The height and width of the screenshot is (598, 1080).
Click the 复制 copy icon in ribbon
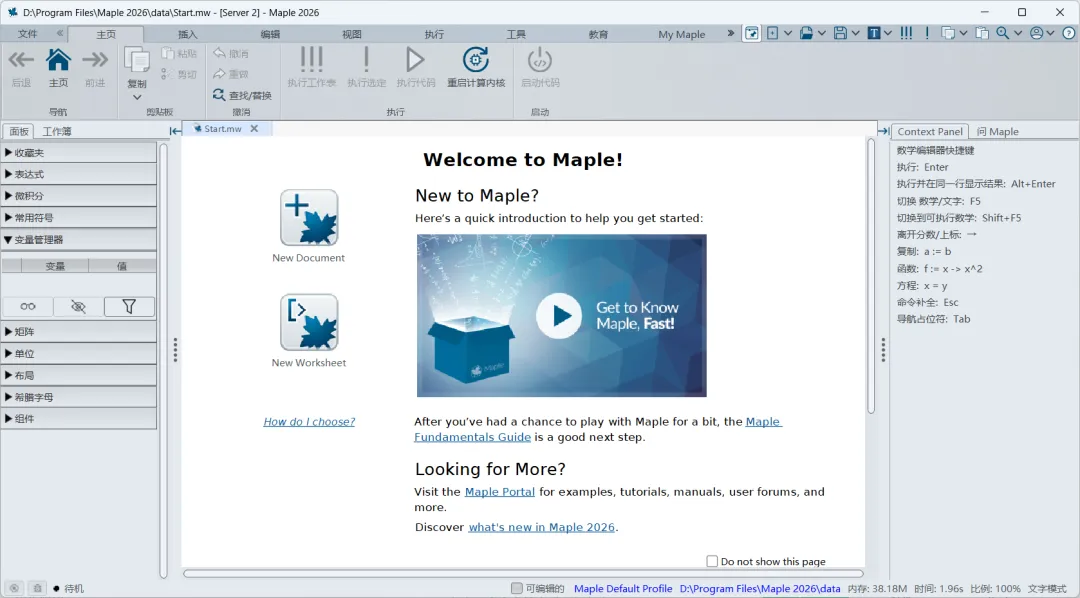[136, 61]
